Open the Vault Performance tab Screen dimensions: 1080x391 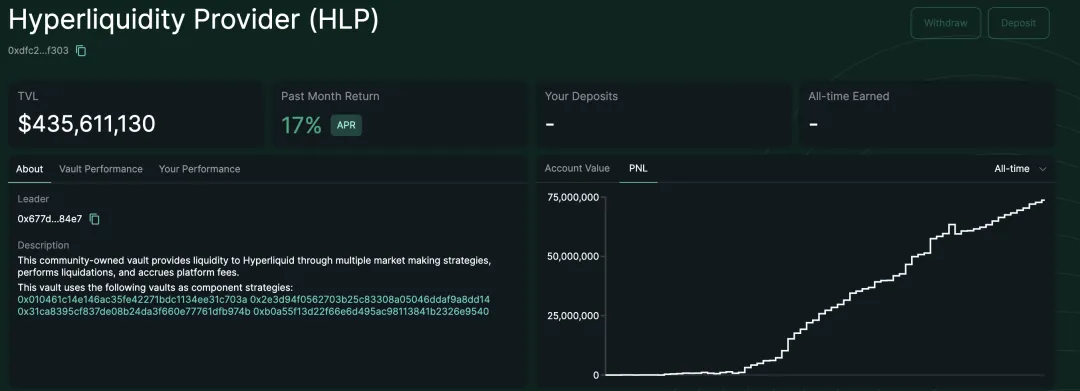101,169
